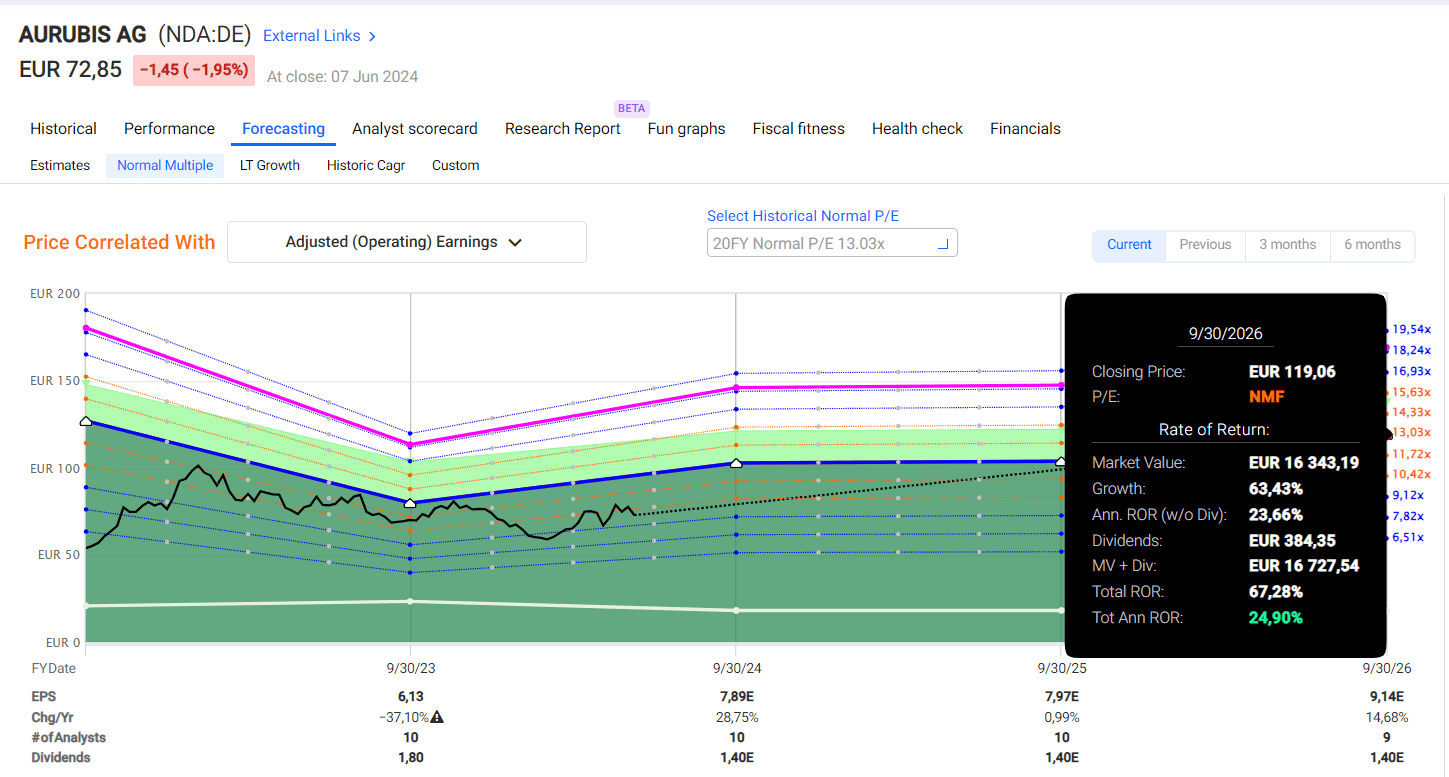Open the Fiscal fitness tab
Viewport: 1449px width, 777px height.
pyautogui.click(x=798, y=129)
